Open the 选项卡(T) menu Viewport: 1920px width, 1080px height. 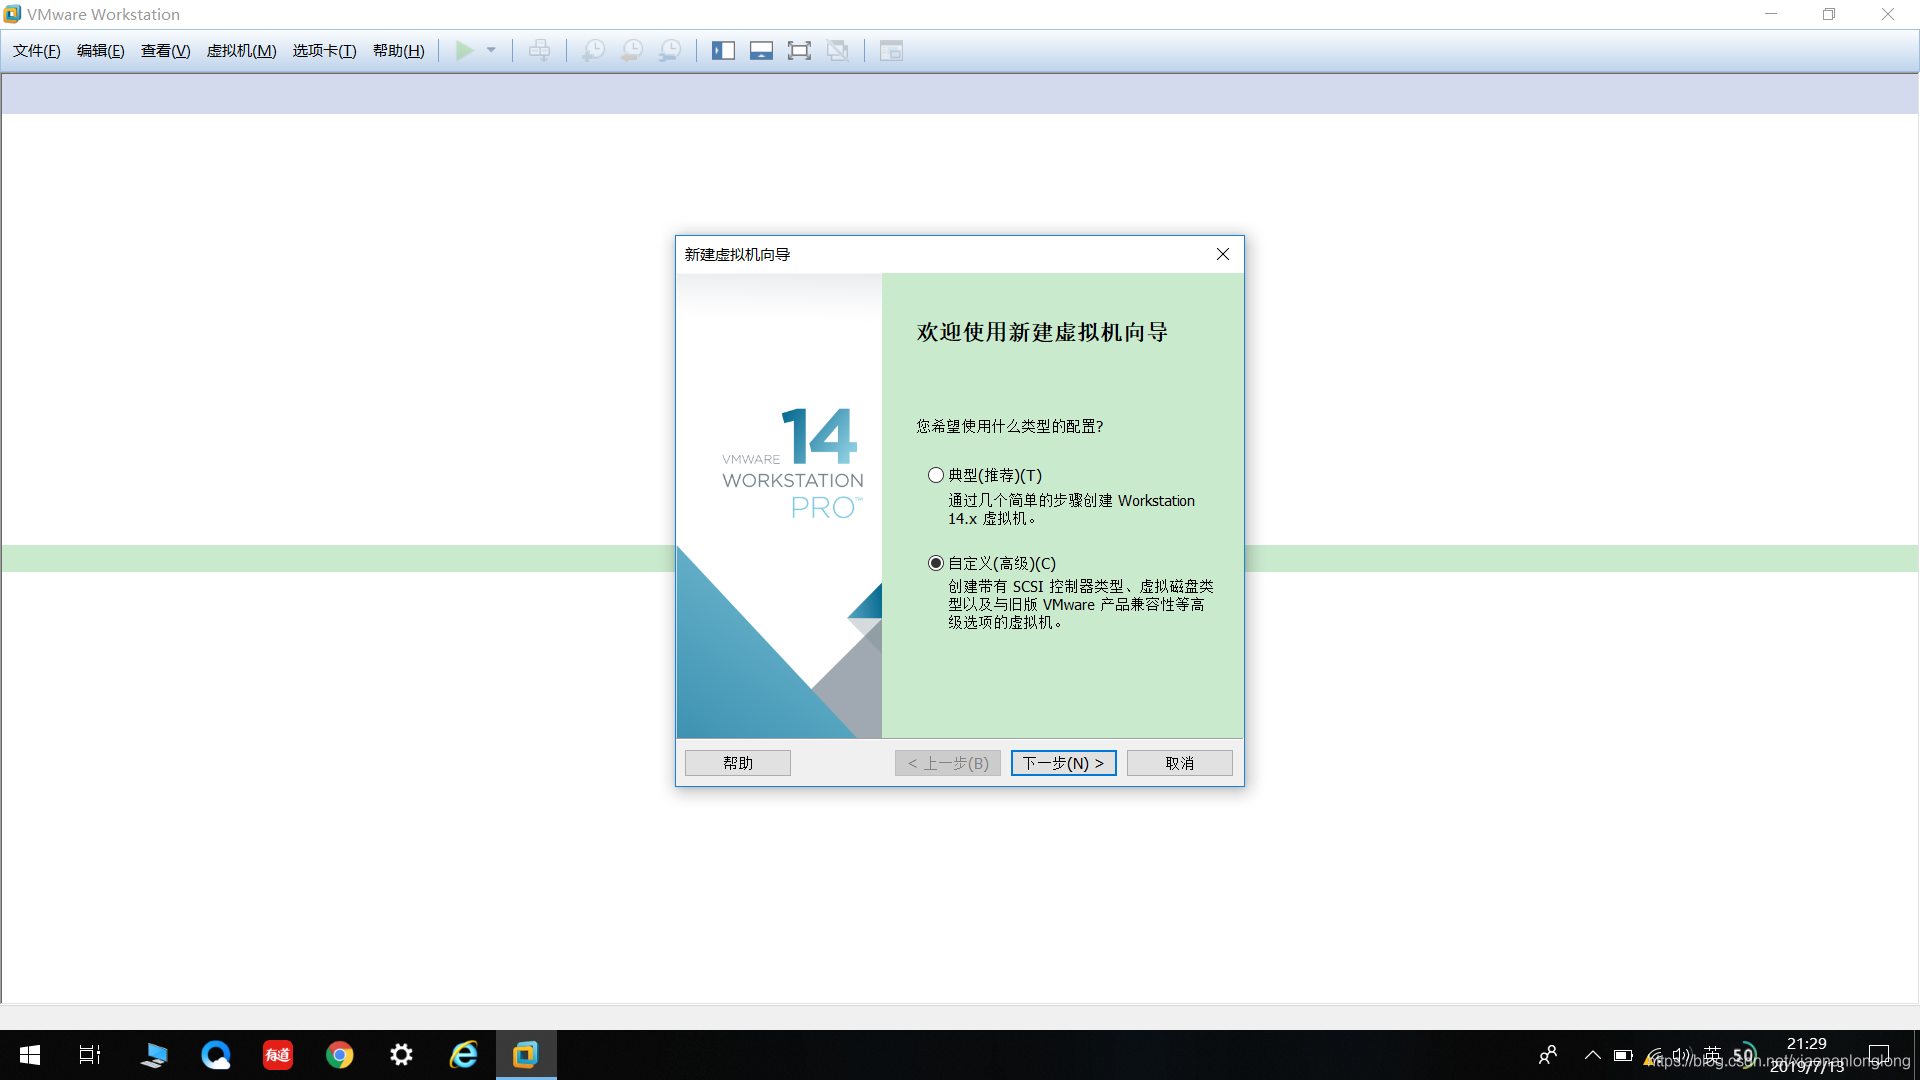[x=325, y=51]
